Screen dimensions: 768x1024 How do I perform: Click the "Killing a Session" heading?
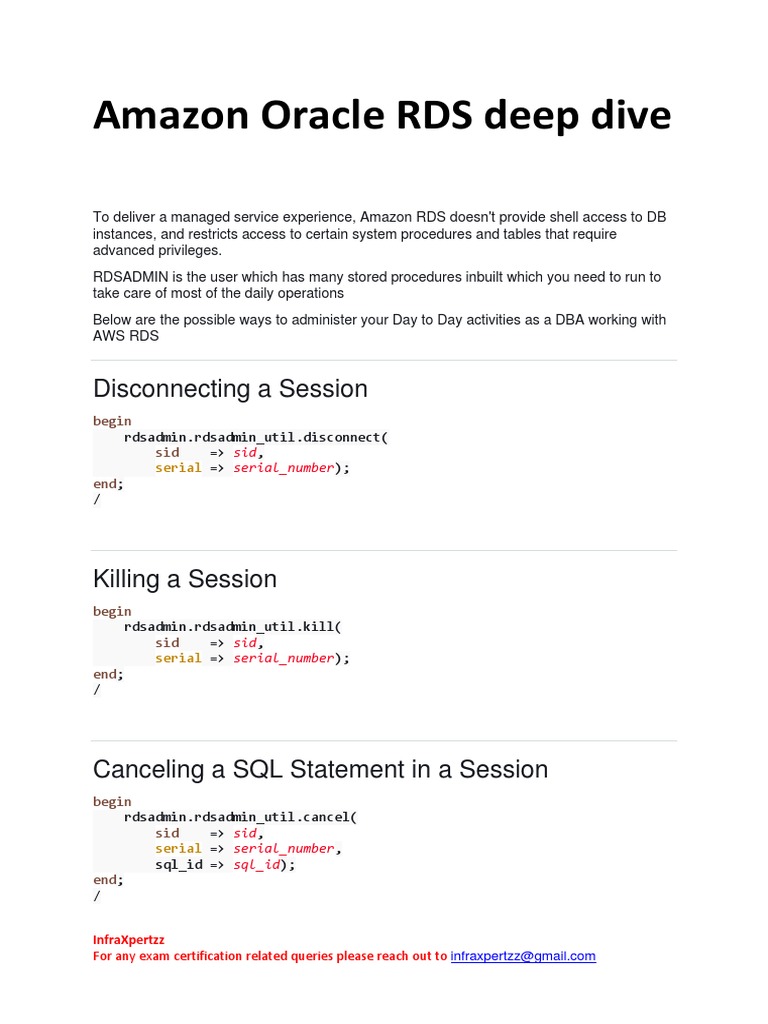tap(185, 579)
